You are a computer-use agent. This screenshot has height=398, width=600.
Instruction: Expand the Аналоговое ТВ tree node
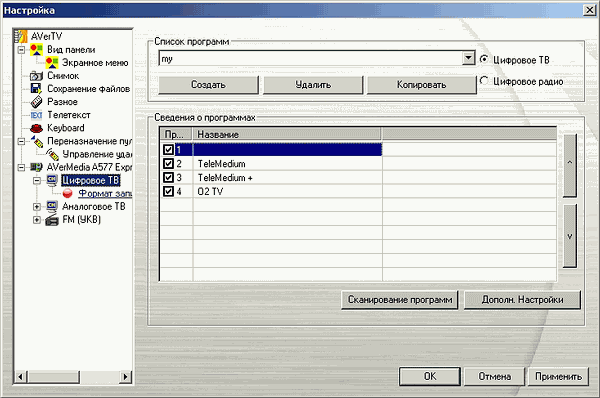tap(37, 207)
